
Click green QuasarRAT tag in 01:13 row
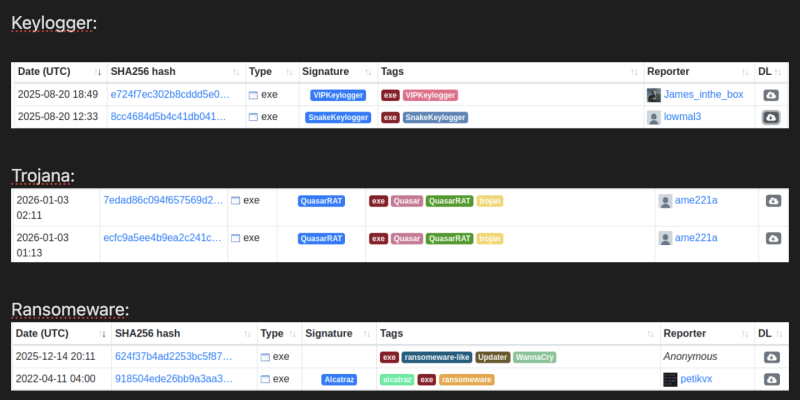pyautogui.click(x=449, y=238)
